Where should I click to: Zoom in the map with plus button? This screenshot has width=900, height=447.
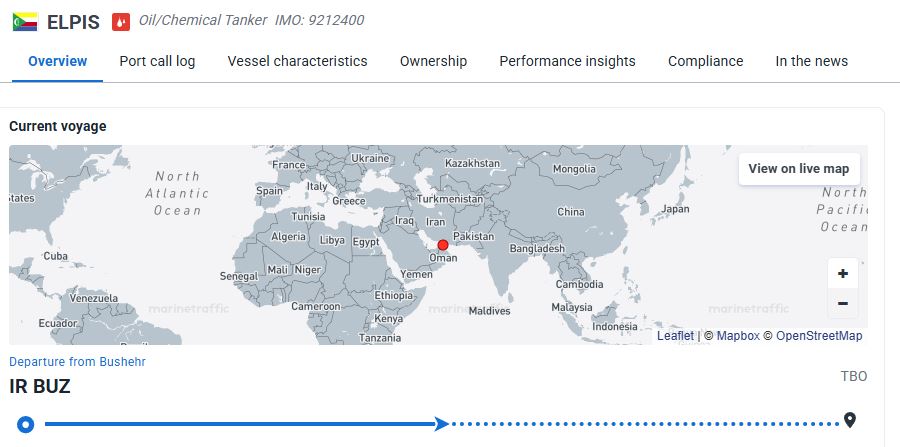(842, 274)
